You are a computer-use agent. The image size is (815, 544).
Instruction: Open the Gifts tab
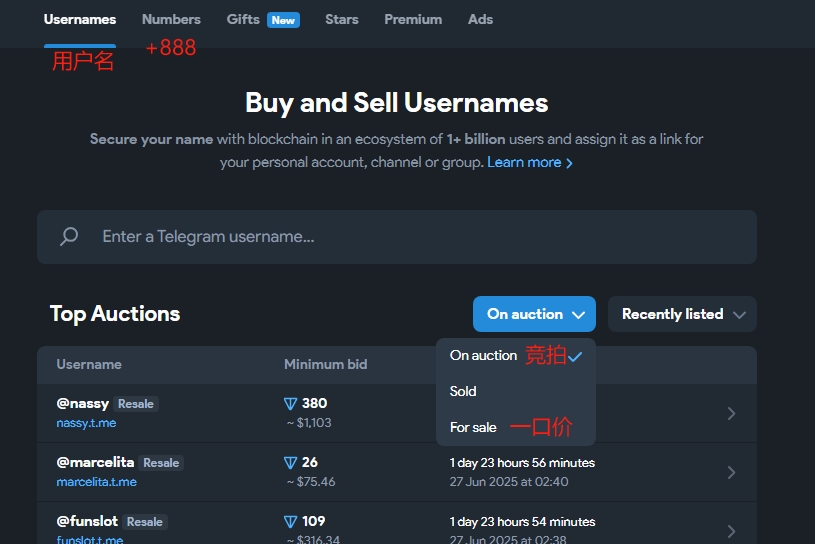tap(243, 20)
